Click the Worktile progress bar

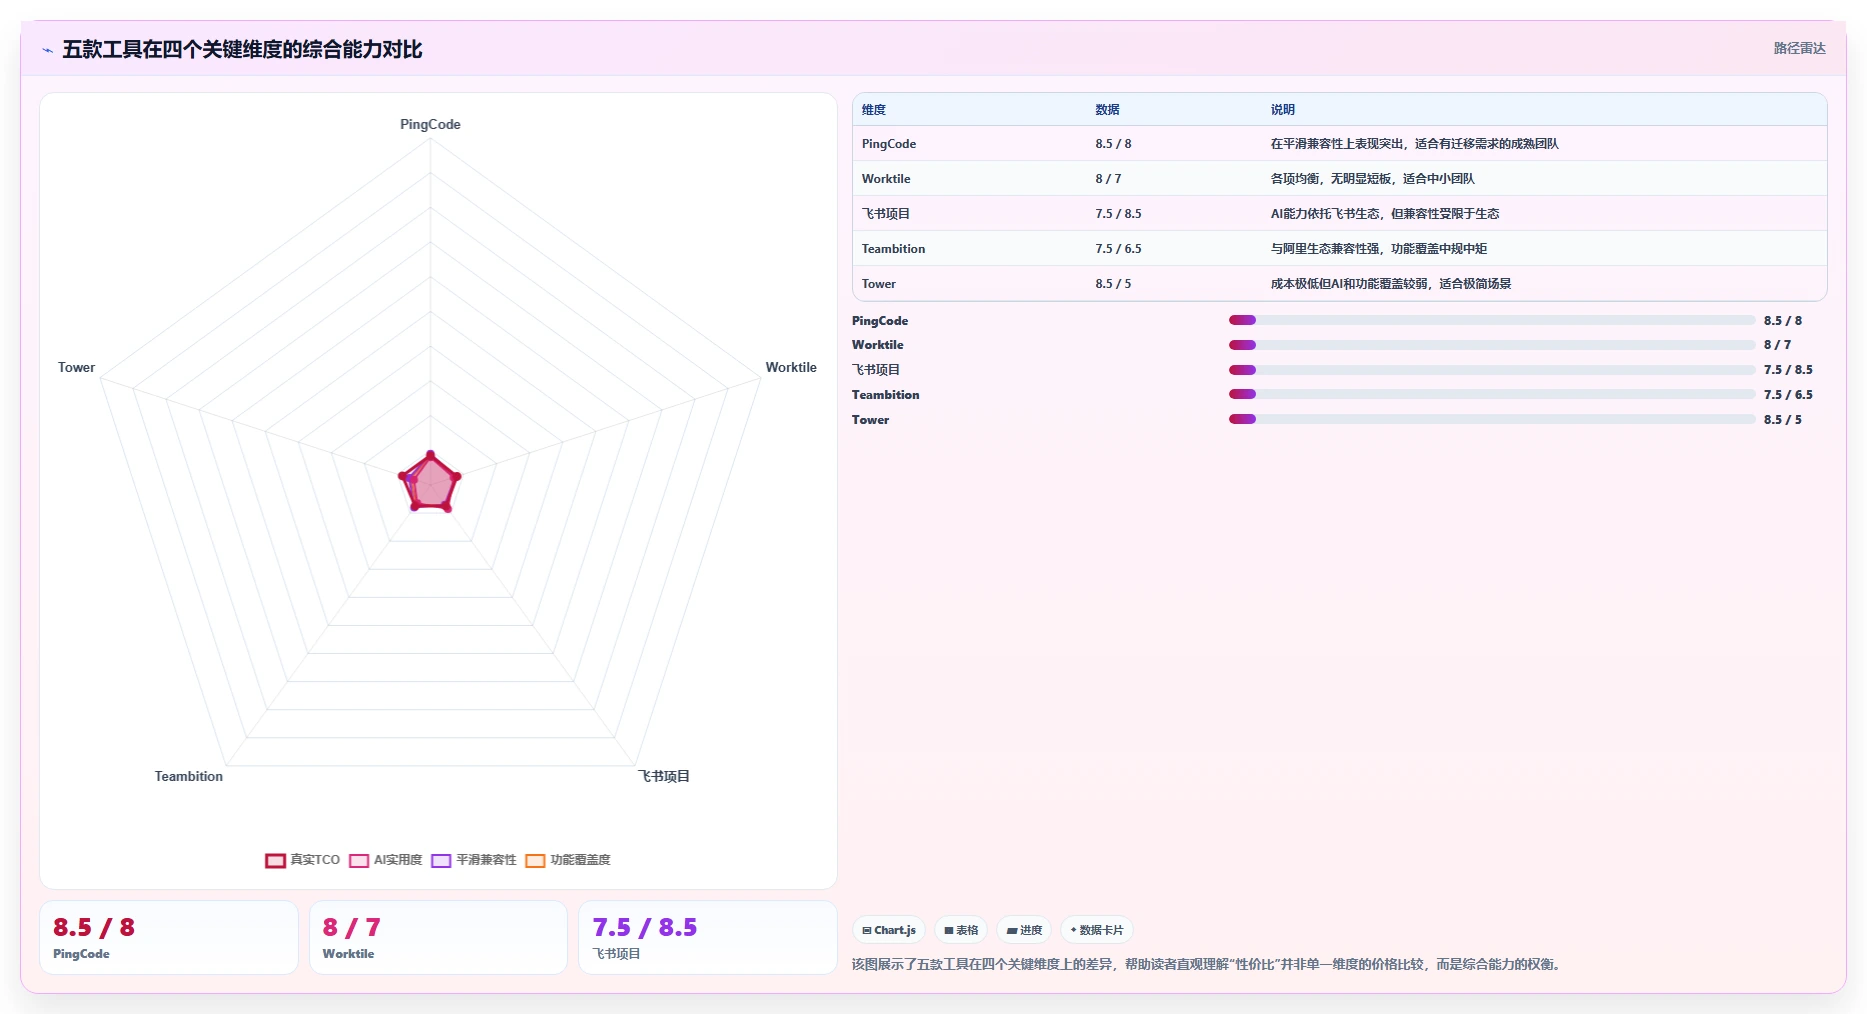pyautogui.click(x=1492, y=345)
